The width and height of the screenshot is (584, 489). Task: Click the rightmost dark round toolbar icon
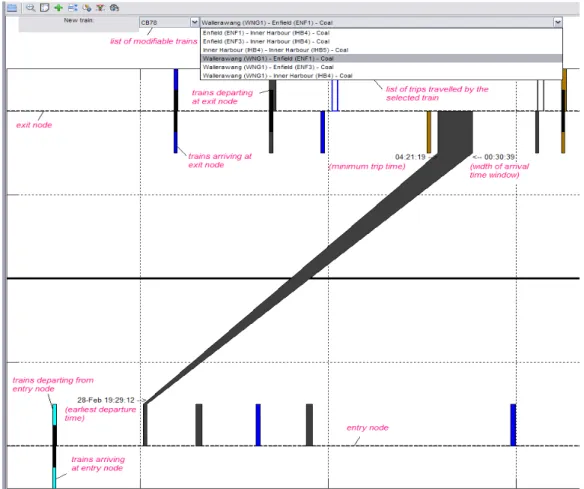pyautogui.click(x=115, y=8)
